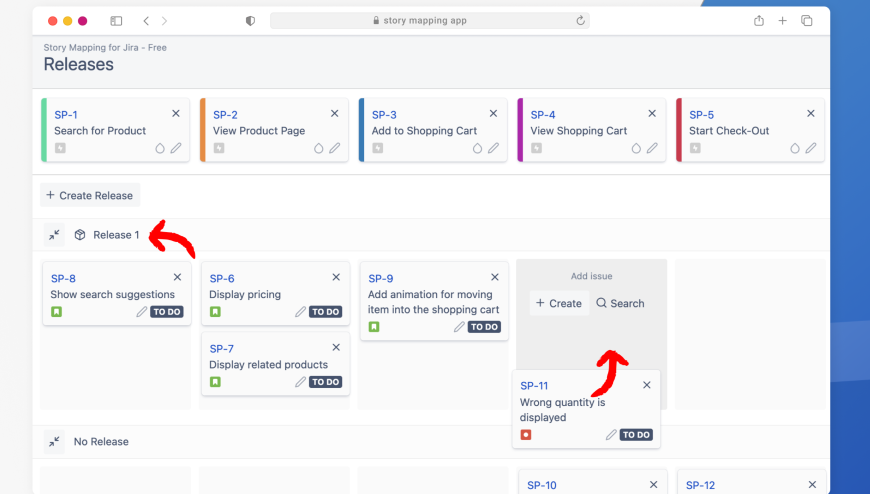Viewport: 870px width, 494px height.
Task: Edit SP-4 View Shopping Cart epic
Action: (x=652, y=148)
